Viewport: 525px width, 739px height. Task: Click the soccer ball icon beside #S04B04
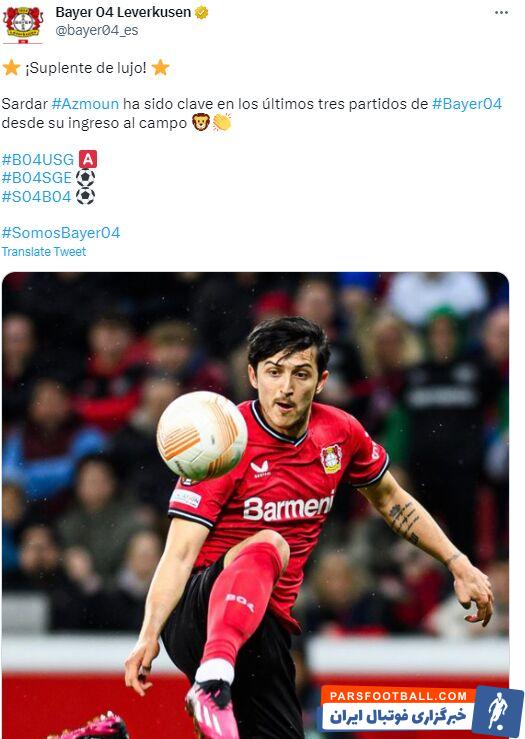[x=85, y=196]
